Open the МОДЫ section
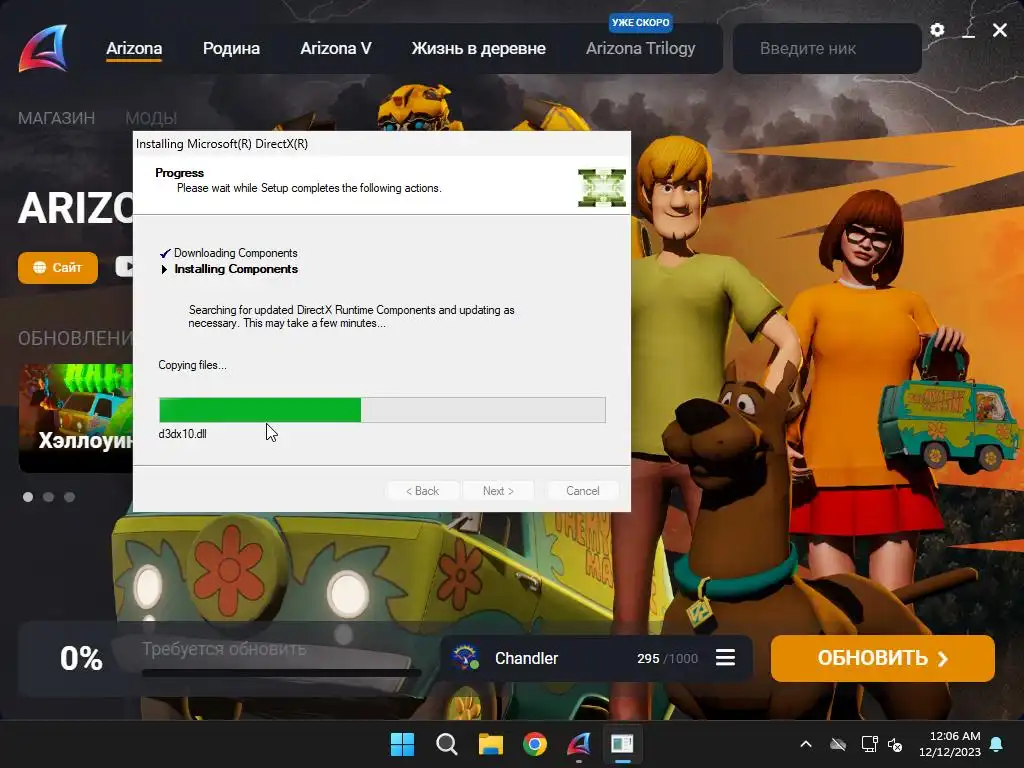This screenshot has height=768, width=1024. click(x=151, y=118)
